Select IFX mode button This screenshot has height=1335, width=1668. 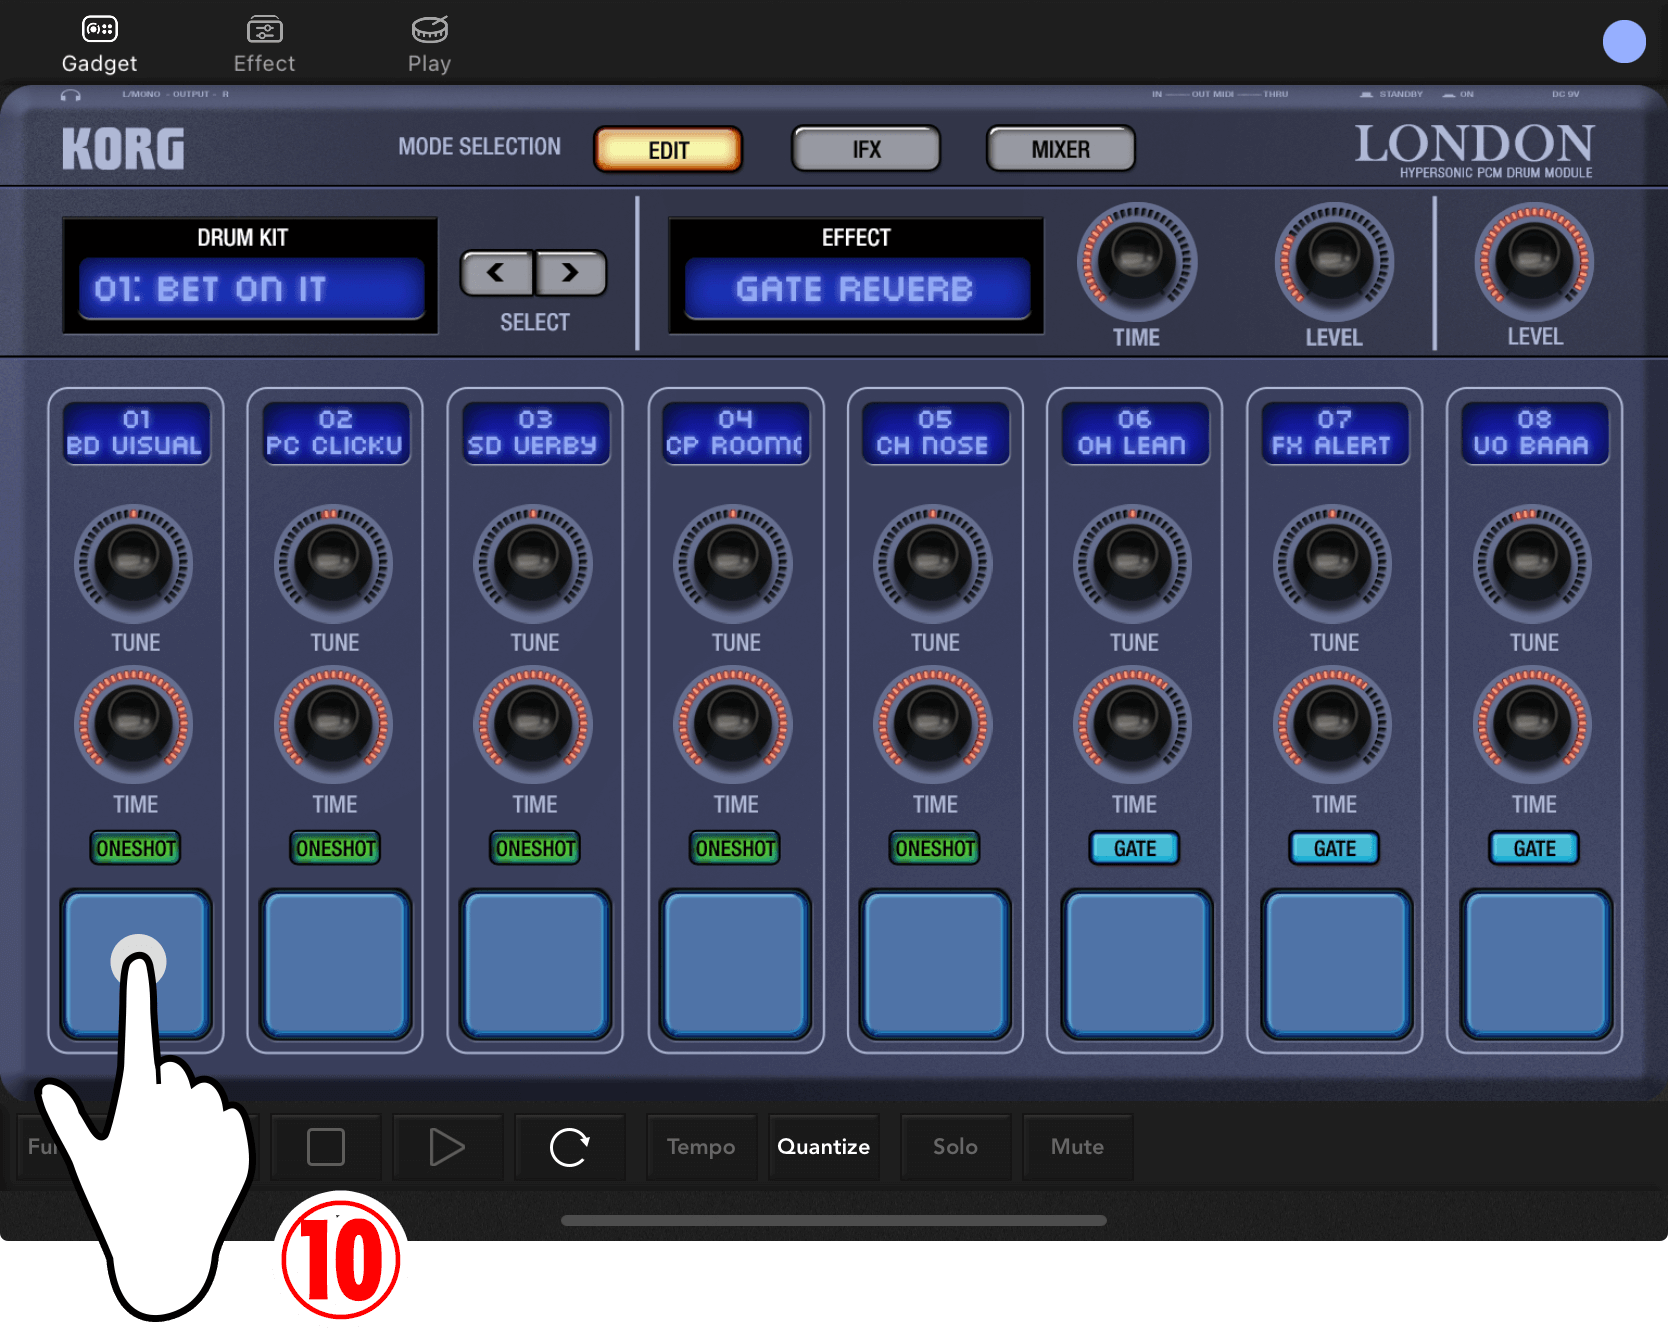[x=866, y=150]
